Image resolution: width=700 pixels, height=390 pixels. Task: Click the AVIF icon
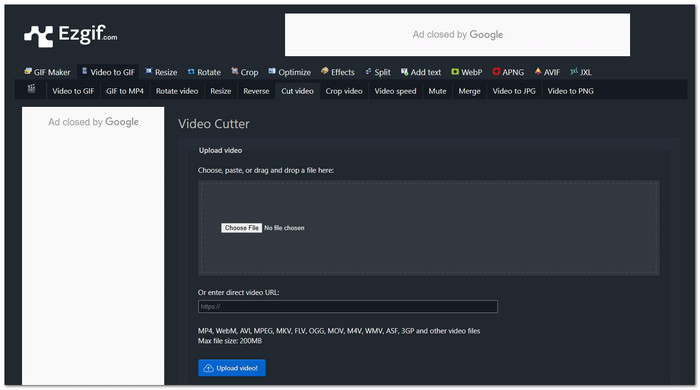point(538,71)
